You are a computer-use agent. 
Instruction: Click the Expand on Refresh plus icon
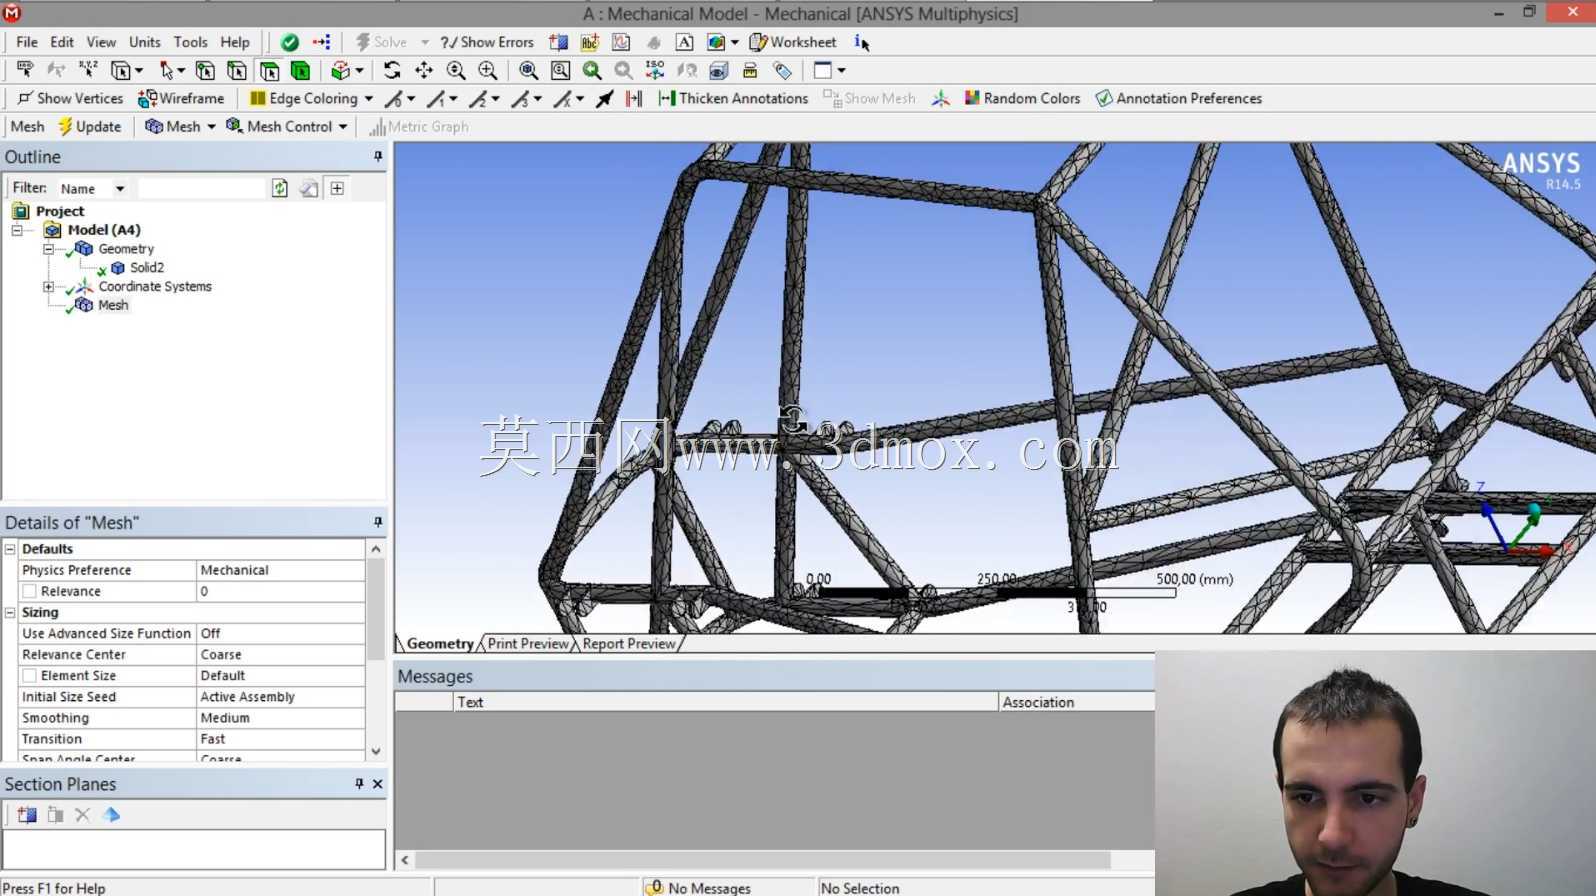point(338,188)
